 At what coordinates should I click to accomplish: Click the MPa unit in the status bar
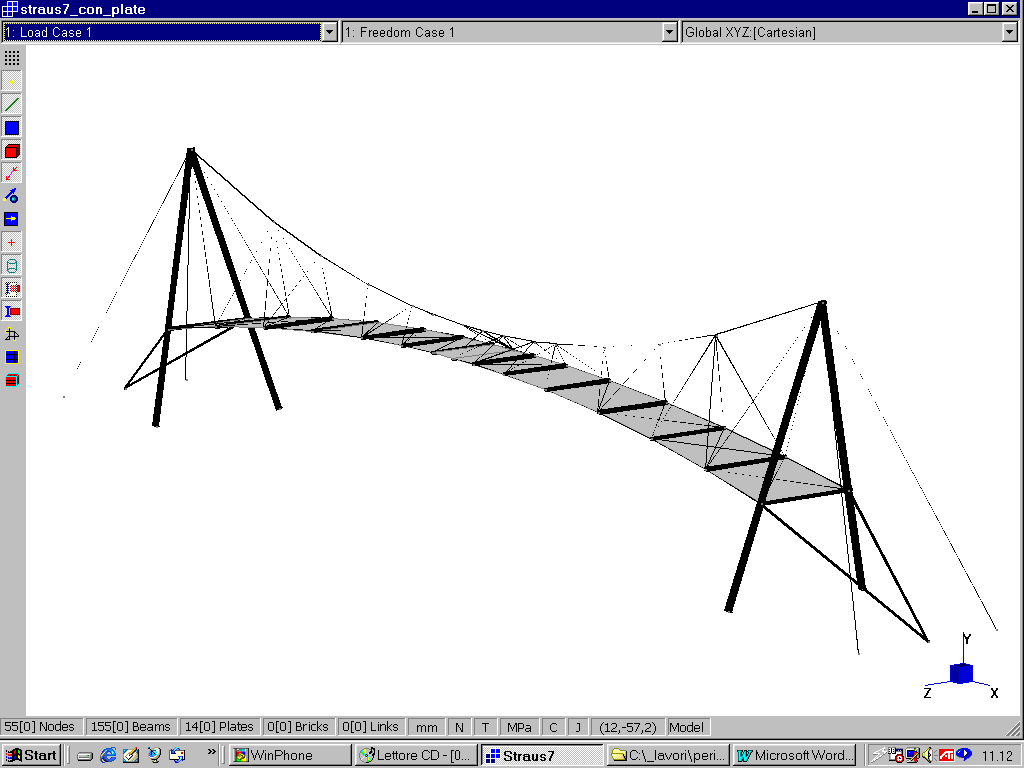pos(519,727)
